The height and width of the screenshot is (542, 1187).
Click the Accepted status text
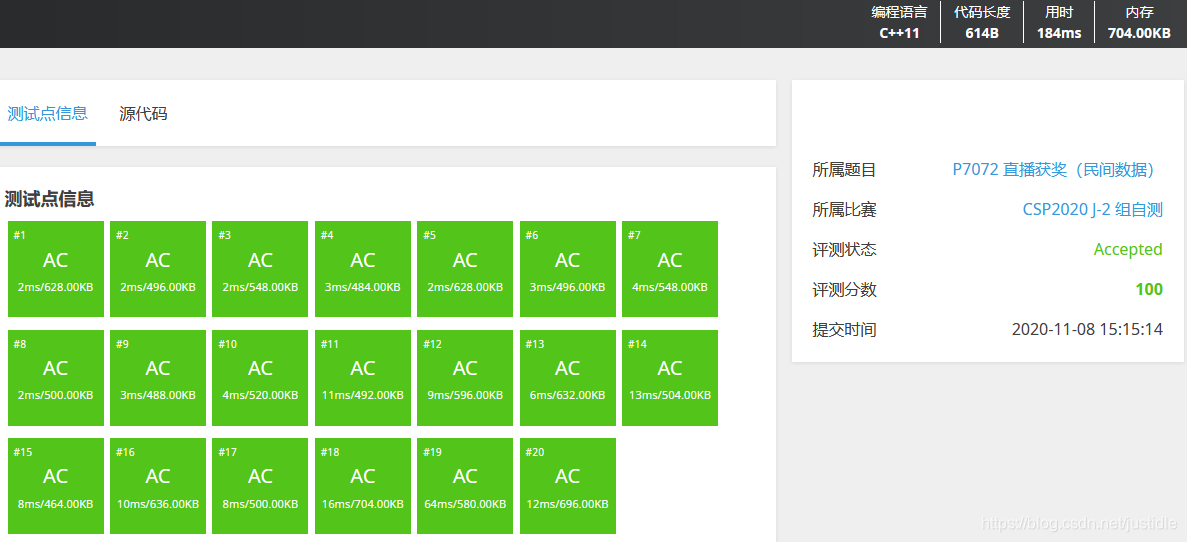[x=1128, y=249]
